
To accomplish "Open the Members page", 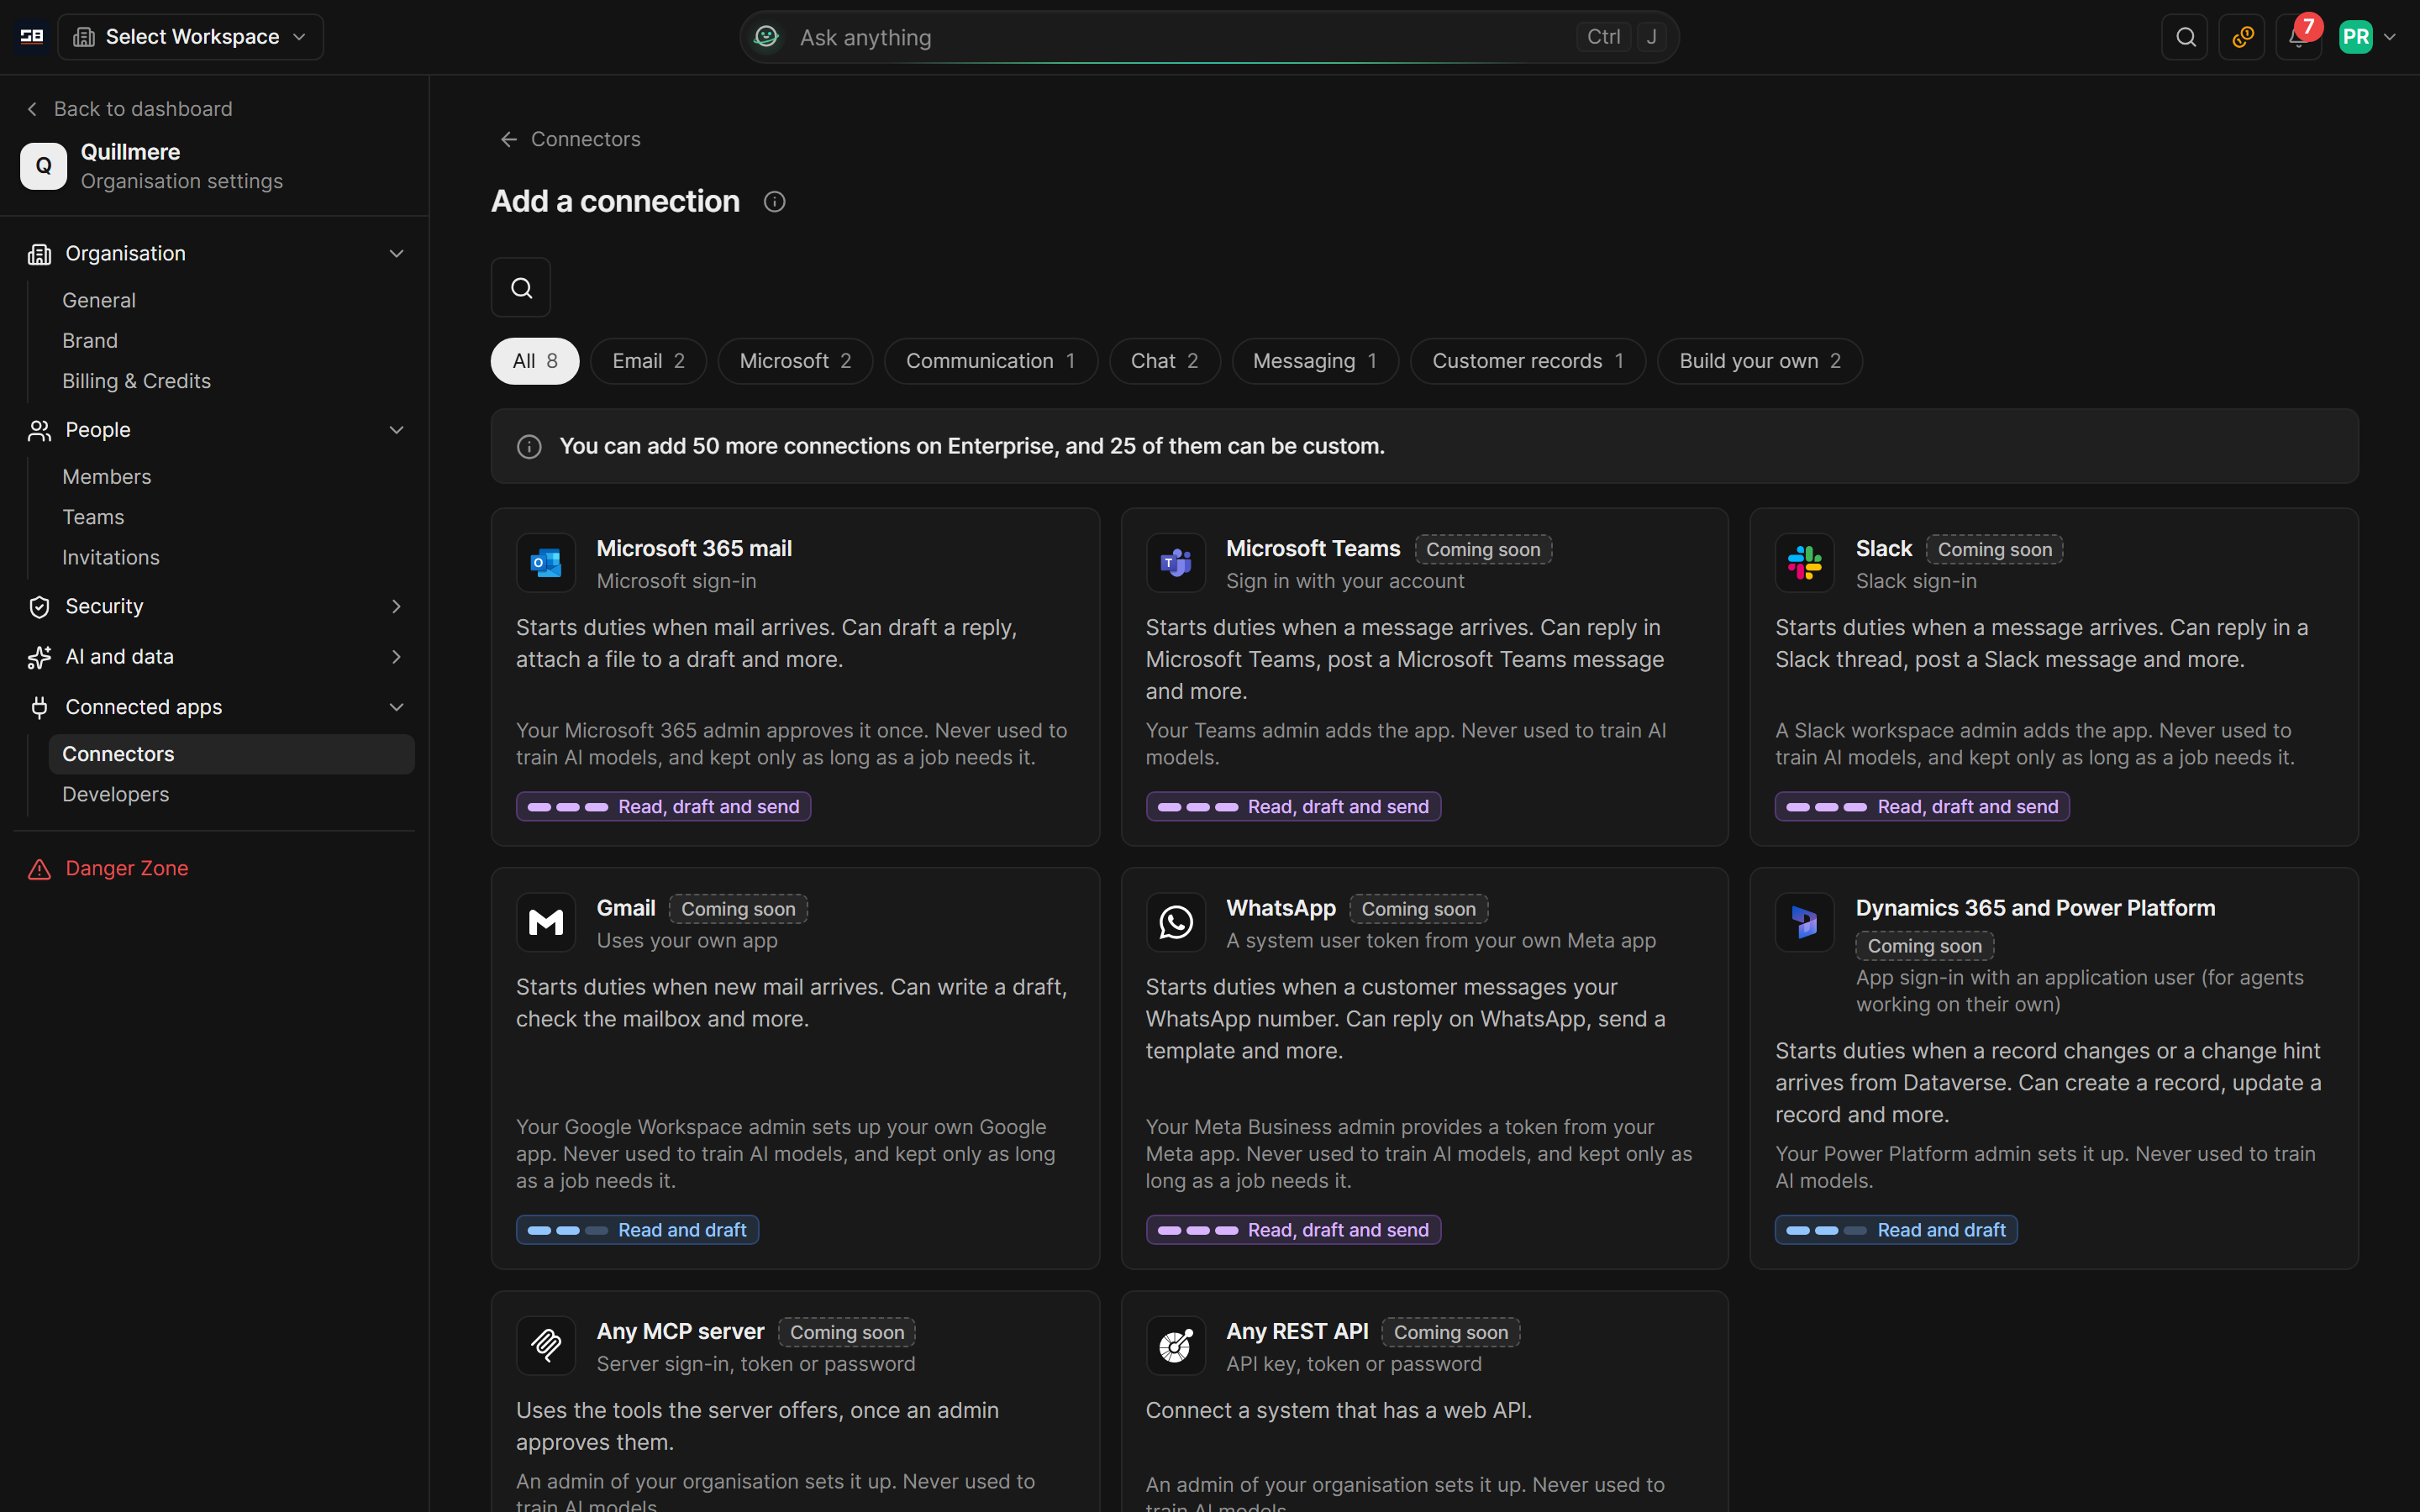I will [106, 477].
